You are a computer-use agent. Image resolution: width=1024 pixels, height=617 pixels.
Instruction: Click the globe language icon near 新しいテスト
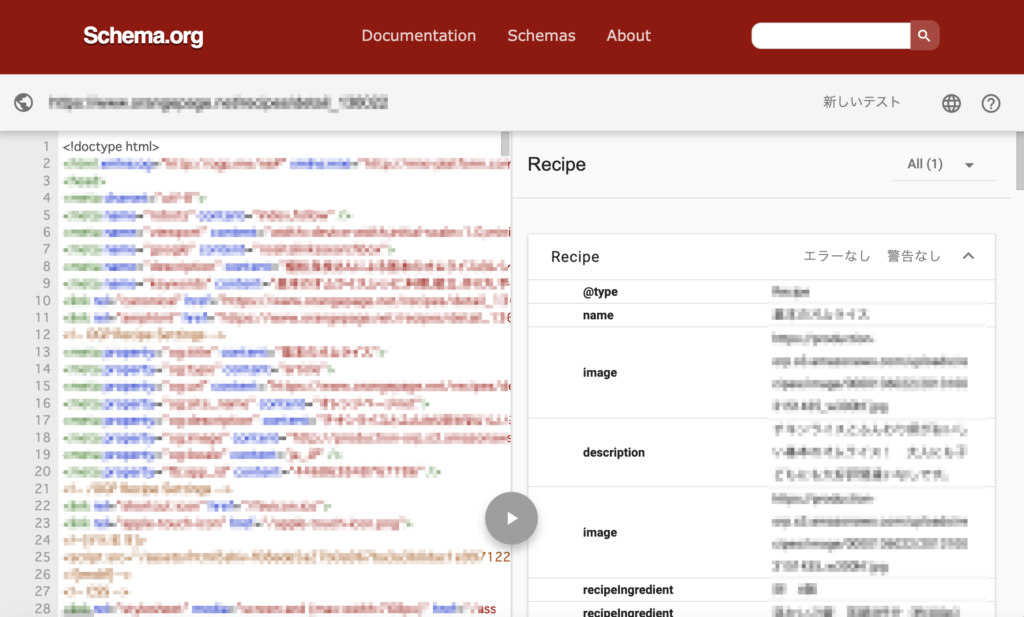click(x=950, y=103)
